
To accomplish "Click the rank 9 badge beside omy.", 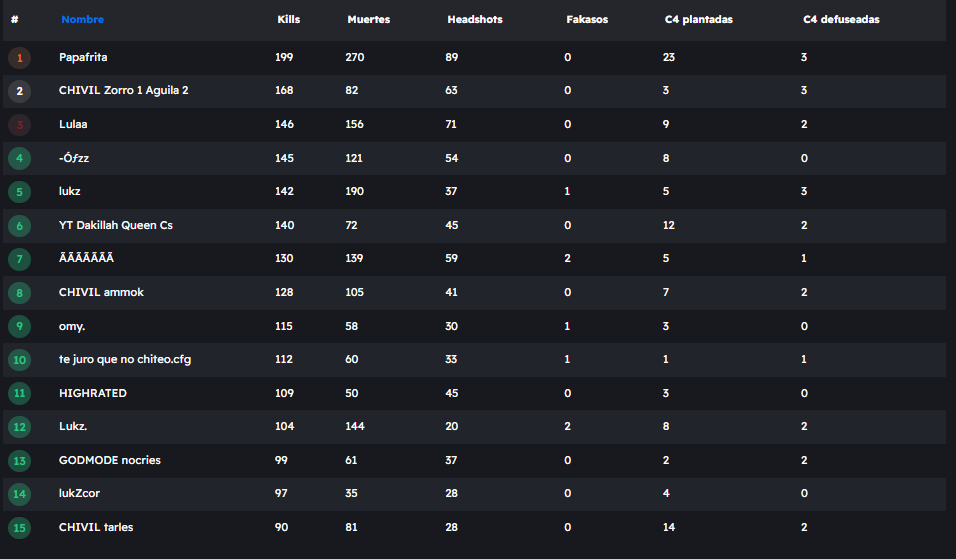I will click(19, 327).
